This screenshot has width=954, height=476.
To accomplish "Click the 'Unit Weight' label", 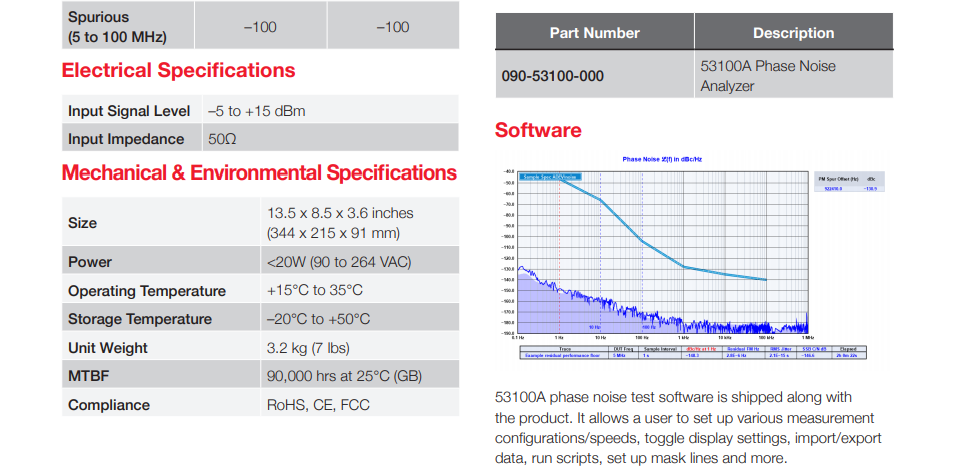I will pyautogui.click(x=108, y=348).
